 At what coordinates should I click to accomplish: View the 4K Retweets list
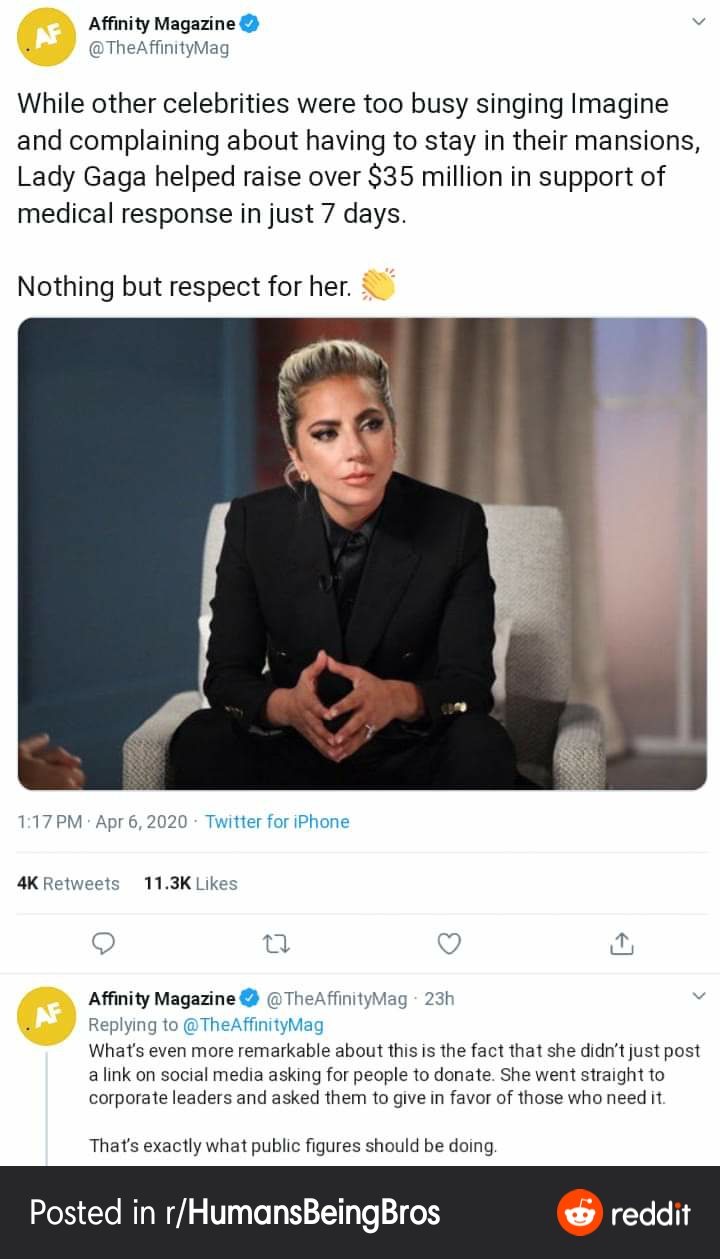point(67,883)
